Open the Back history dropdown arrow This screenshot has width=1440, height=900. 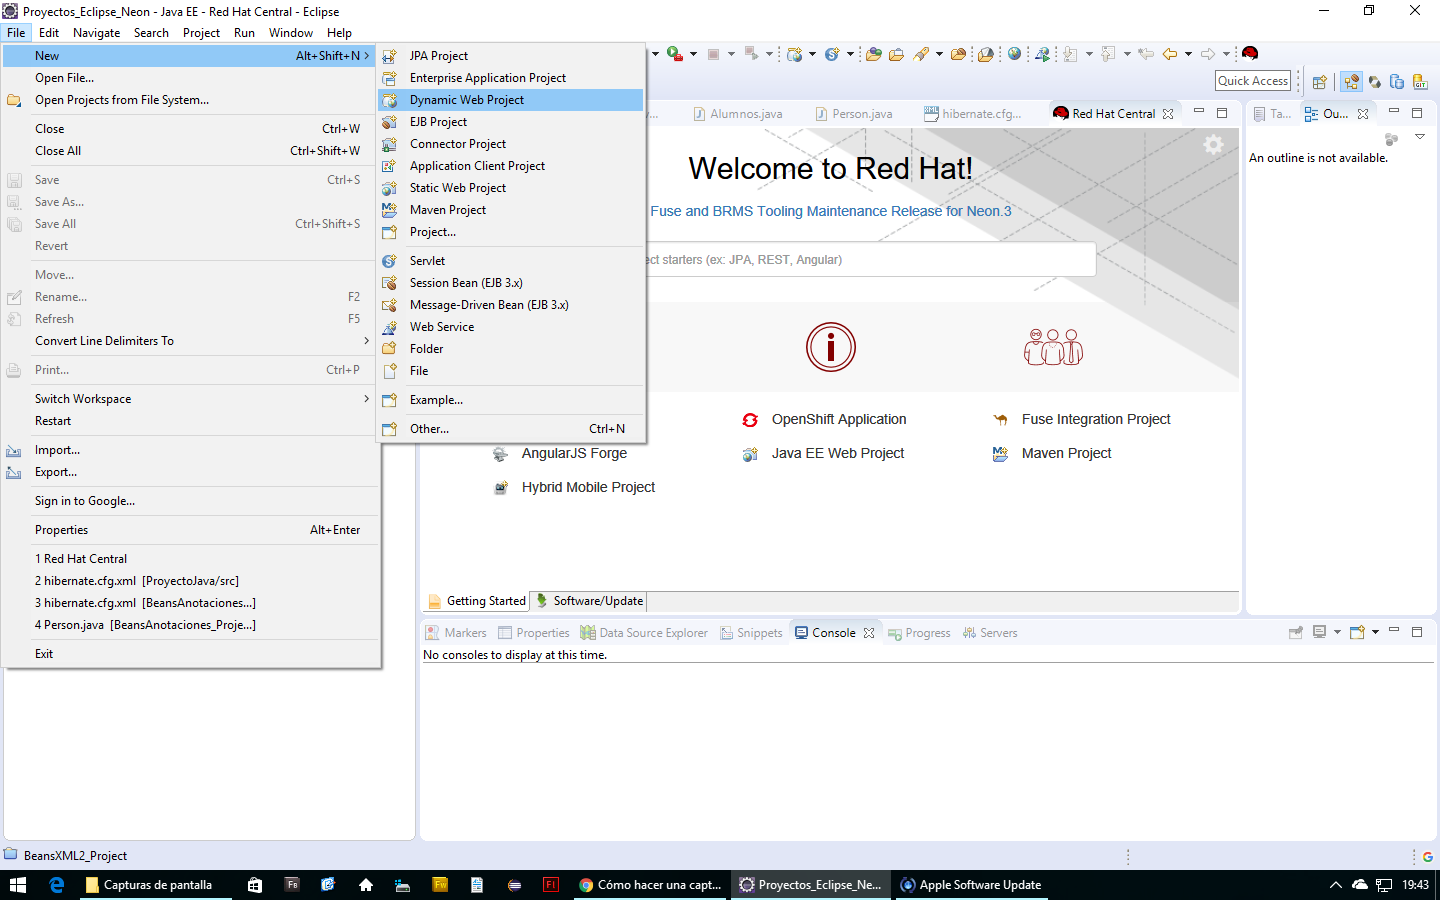pyautogui.click(x=1188, y=54)
